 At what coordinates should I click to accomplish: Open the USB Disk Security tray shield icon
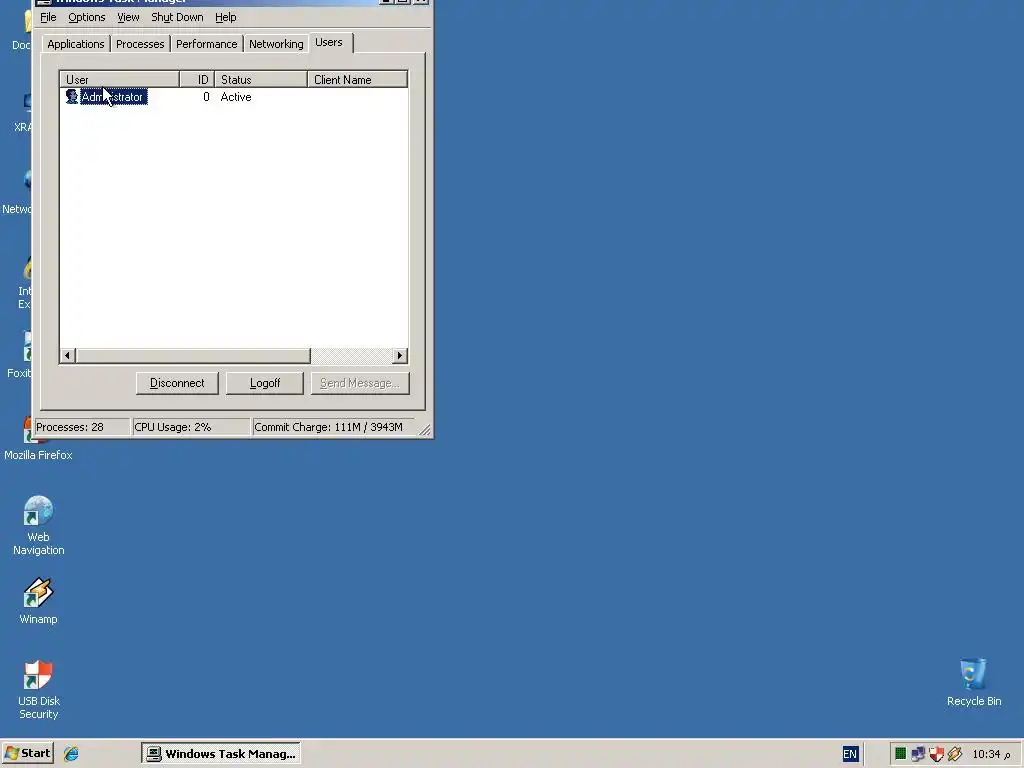click(x=936, y=754)
